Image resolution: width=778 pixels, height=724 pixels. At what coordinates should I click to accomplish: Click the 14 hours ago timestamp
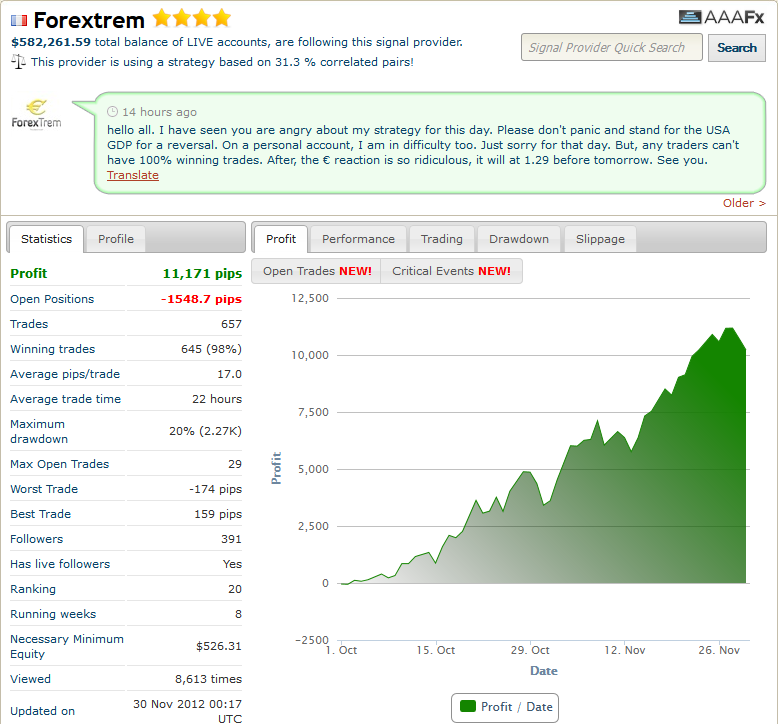160,112
